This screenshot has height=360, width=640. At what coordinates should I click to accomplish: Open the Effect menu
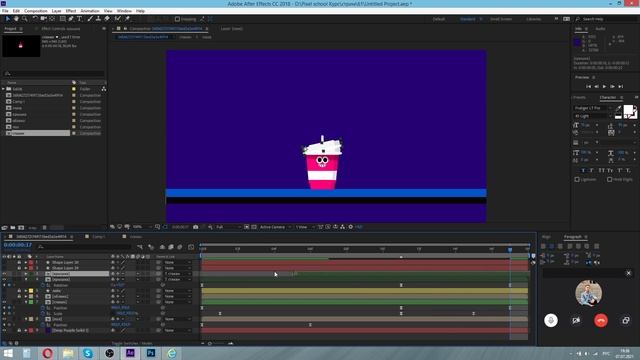point(71,11)
